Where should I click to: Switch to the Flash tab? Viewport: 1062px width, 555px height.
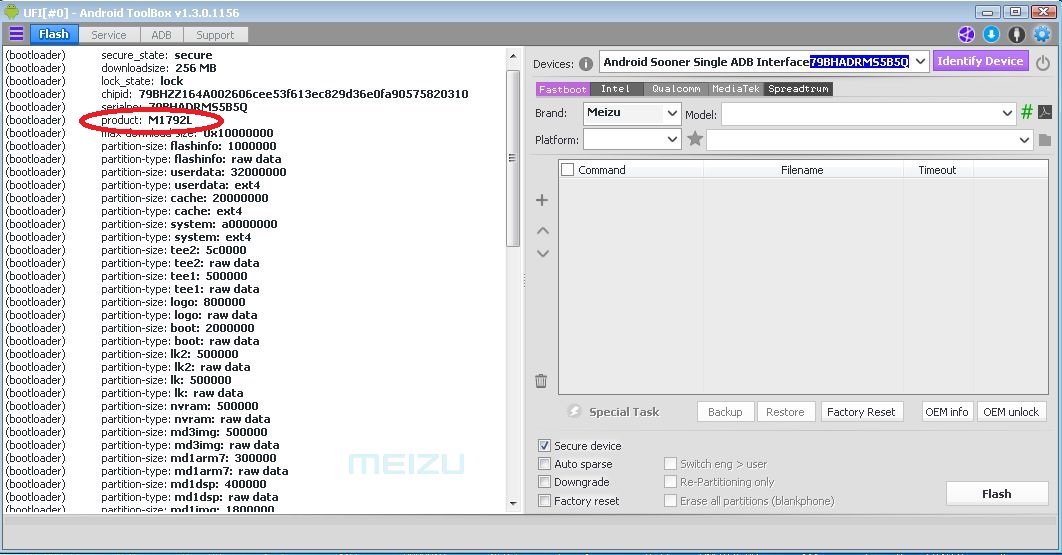54,34
